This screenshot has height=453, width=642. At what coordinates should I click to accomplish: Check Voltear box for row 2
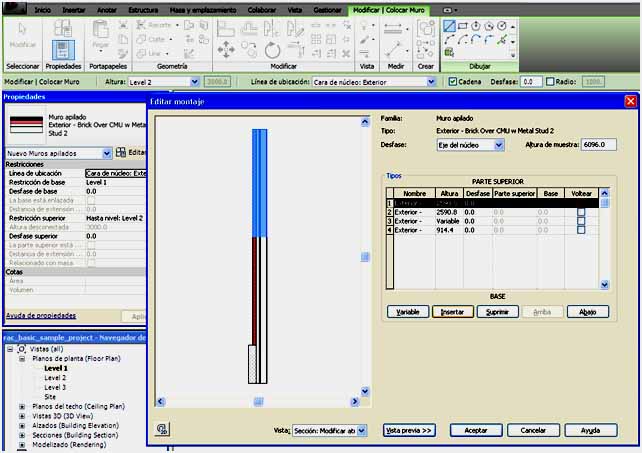(580, 212)
